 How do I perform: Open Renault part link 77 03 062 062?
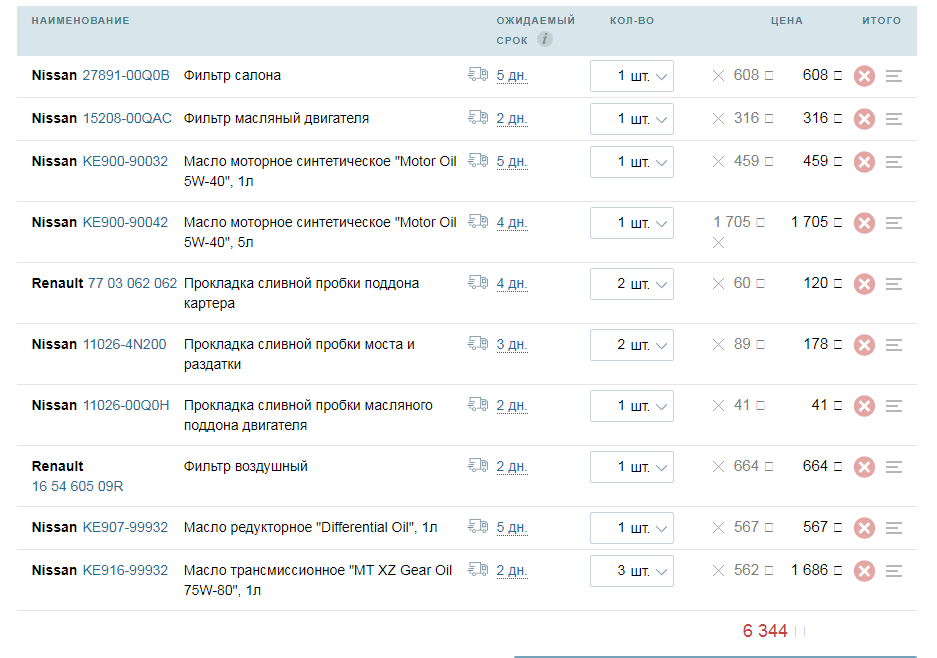[x=133, y=283]
